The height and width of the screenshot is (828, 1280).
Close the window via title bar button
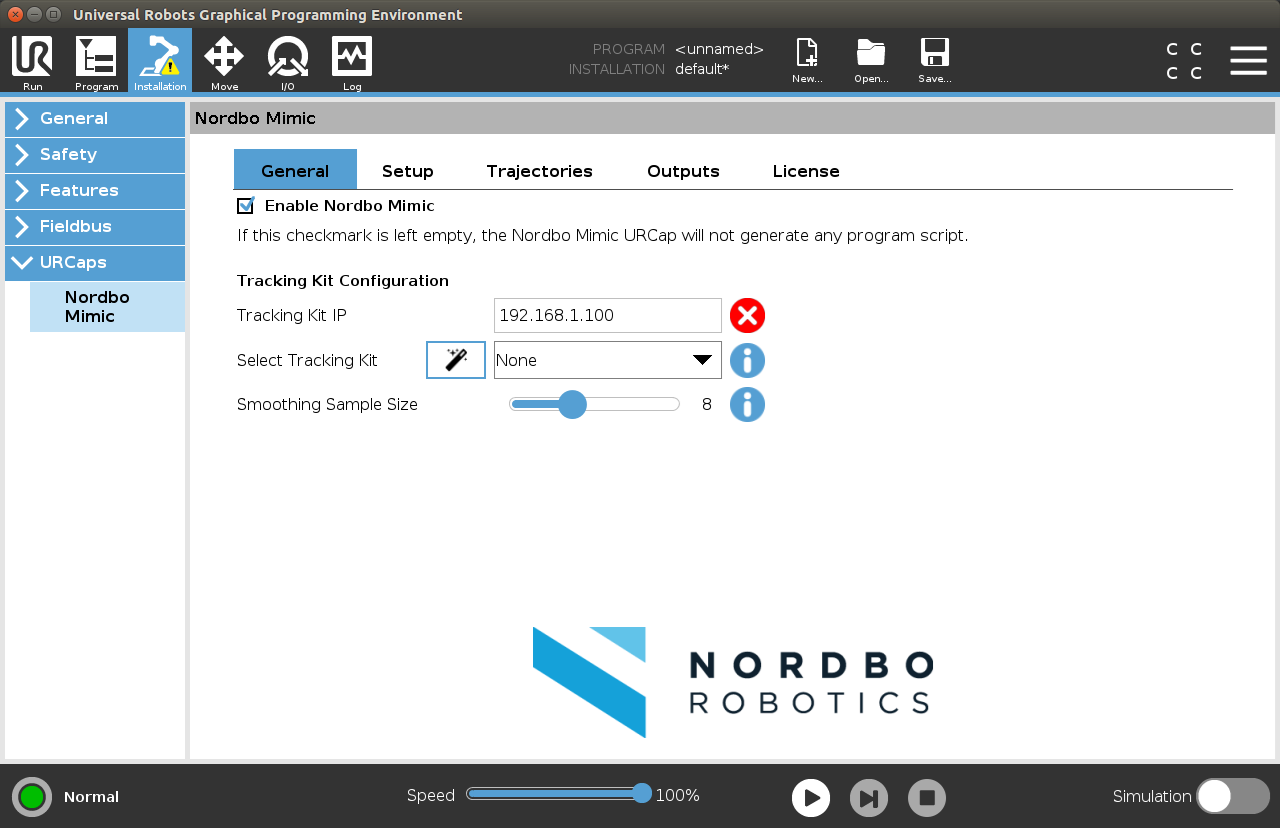tap(15, 14)
